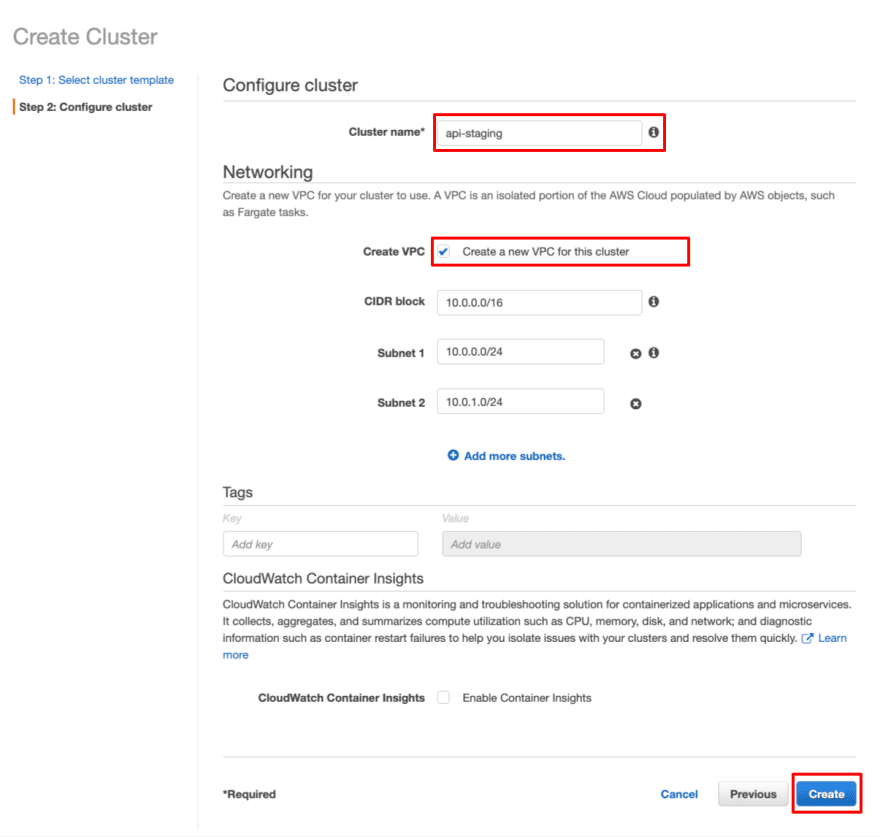Image resolution: width=880 pixels, height=837 pixels.
Task: Click the info icon beside Subnet 1
Action: pos(653,353)
